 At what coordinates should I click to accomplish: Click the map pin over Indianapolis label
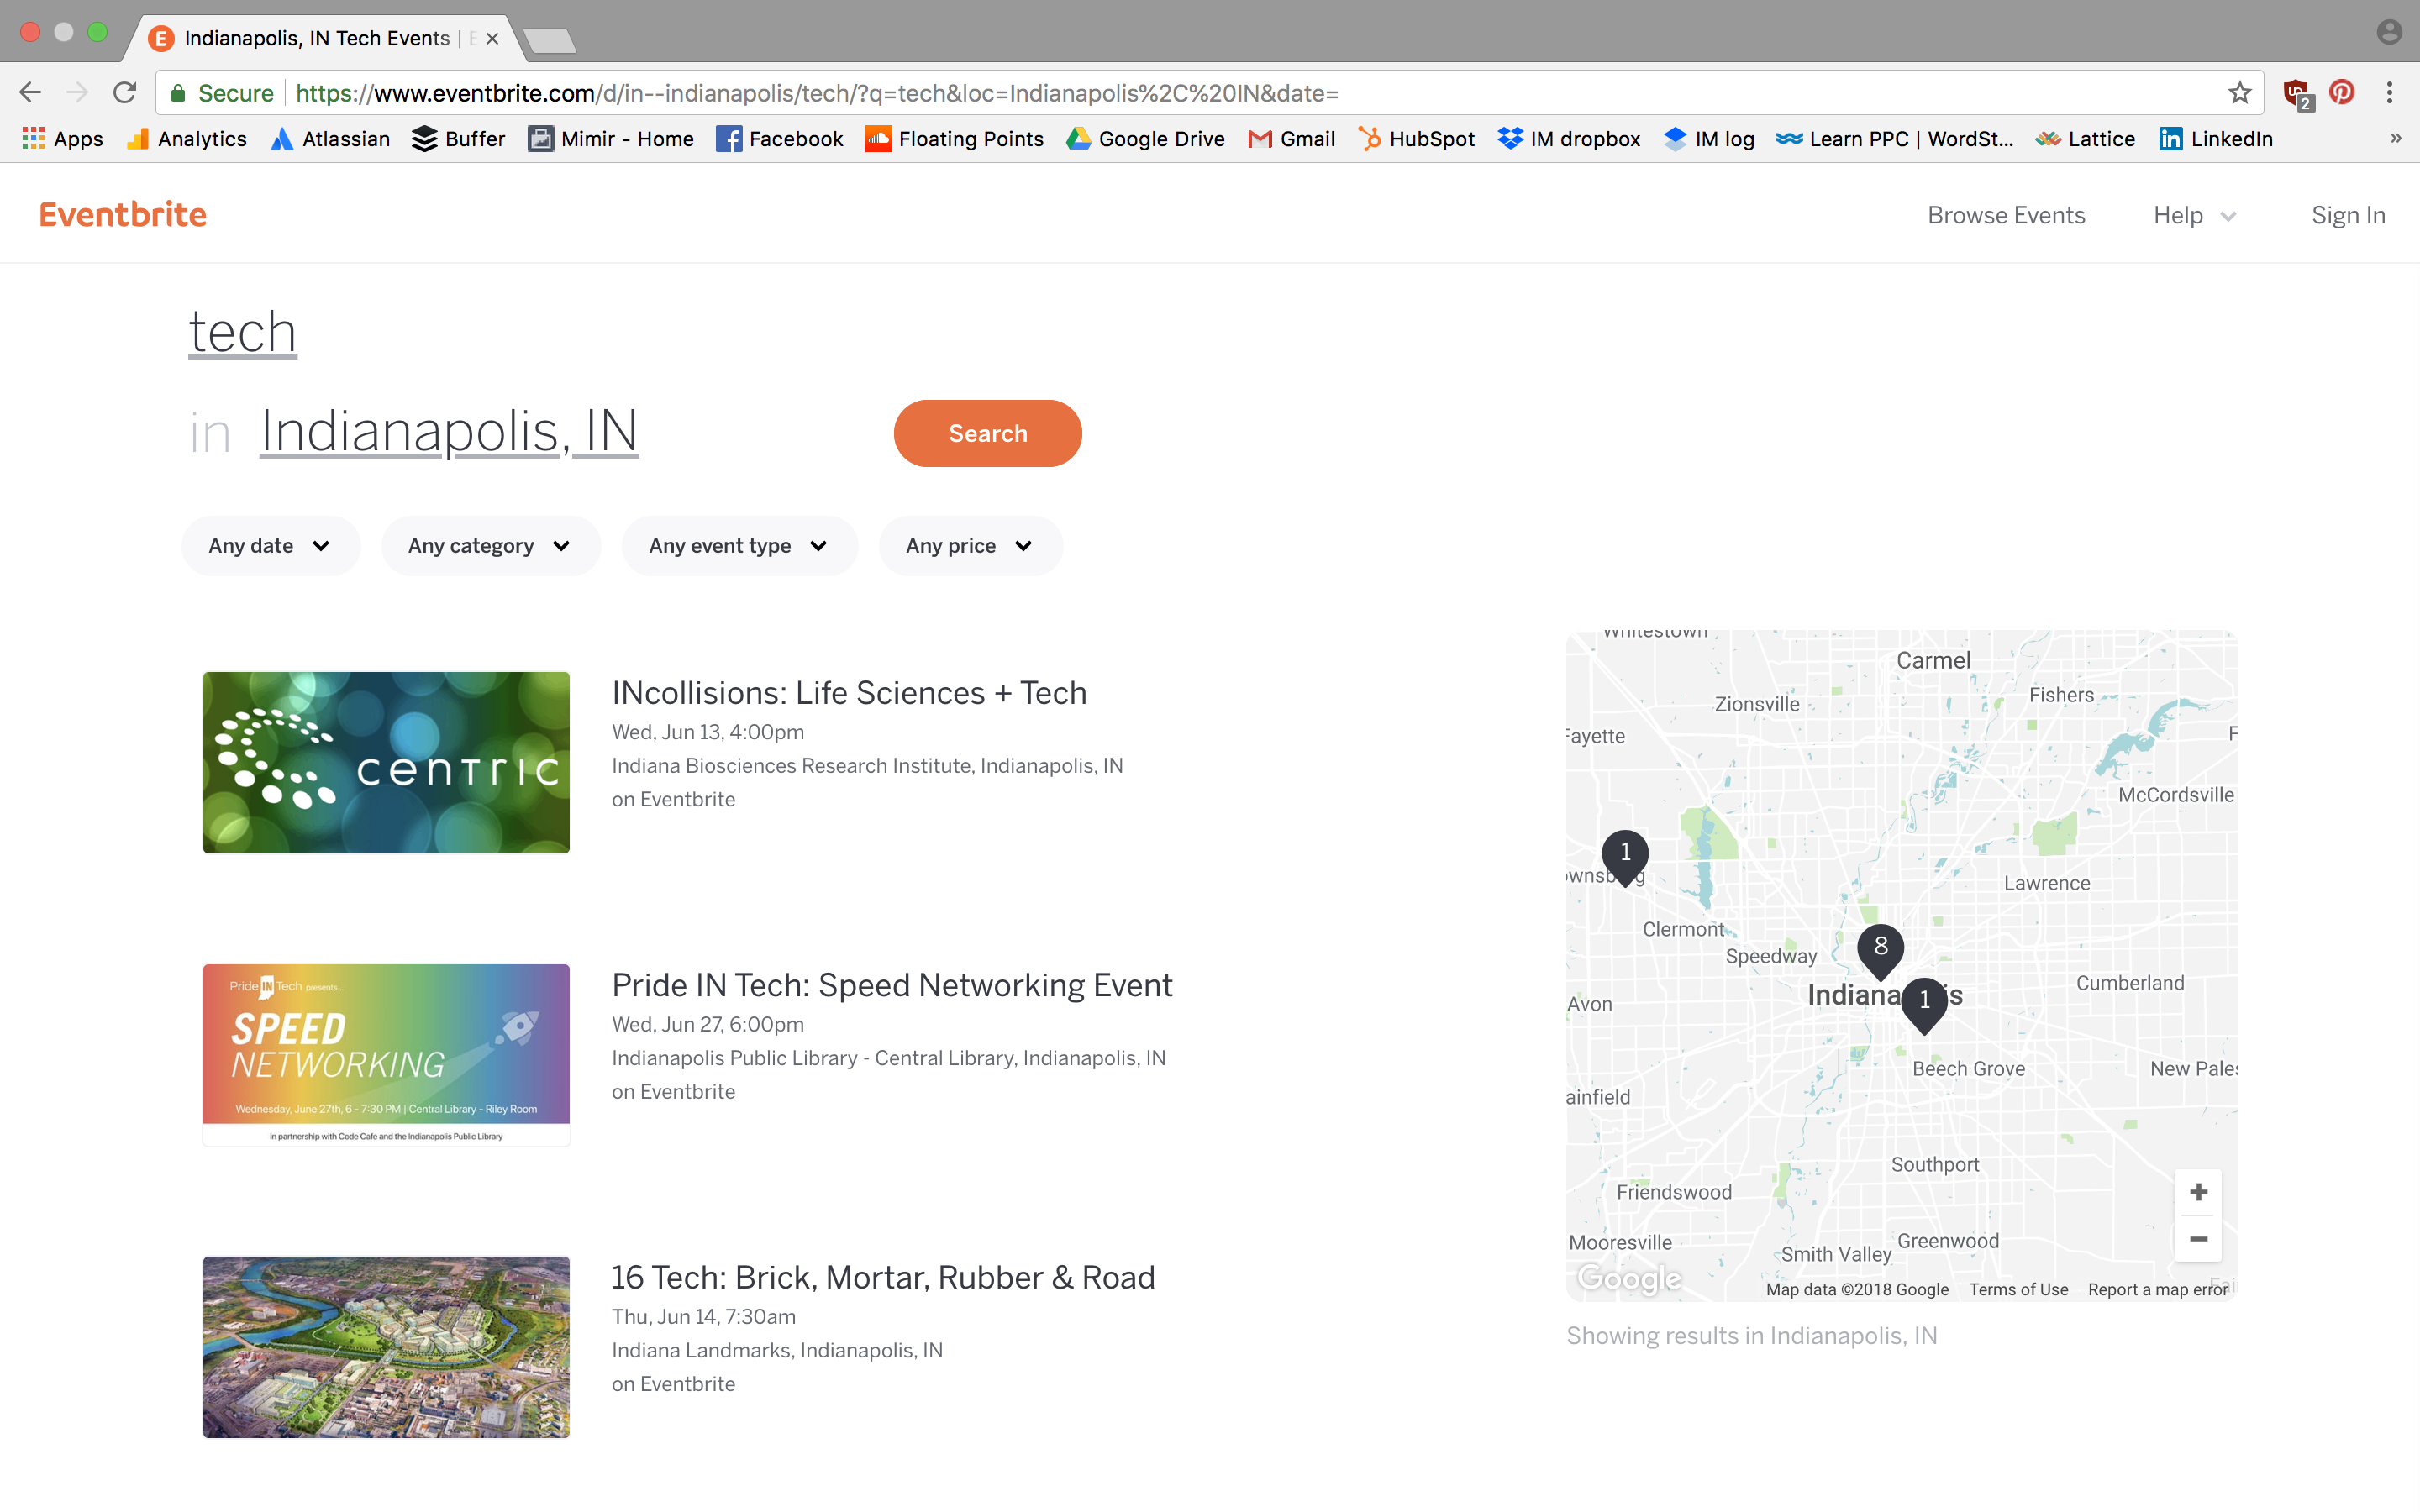click(1924, 1005)
